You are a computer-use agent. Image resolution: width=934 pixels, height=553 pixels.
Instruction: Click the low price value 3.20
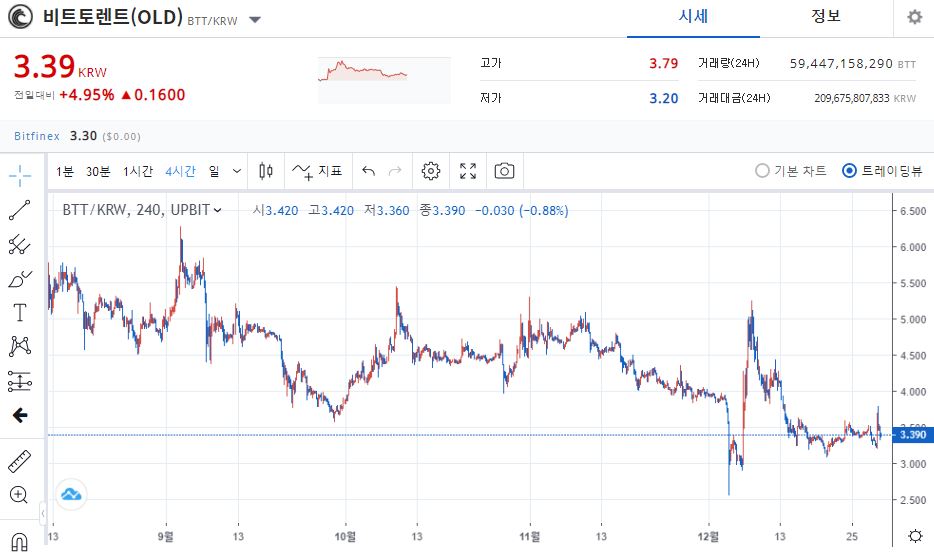coord(664,98)
